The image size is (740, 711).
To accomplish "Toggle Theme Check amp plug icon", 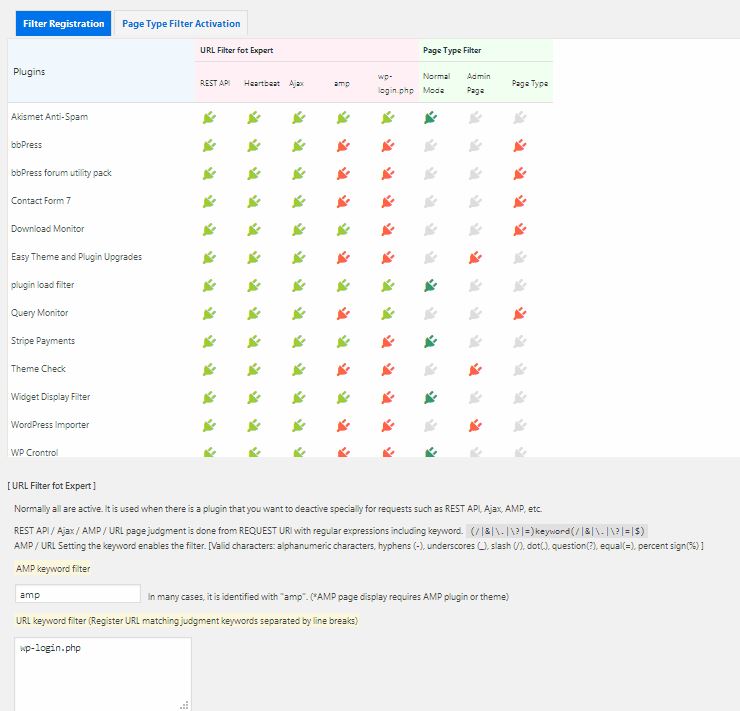I will pyautogui.click(x=343, y=369).
